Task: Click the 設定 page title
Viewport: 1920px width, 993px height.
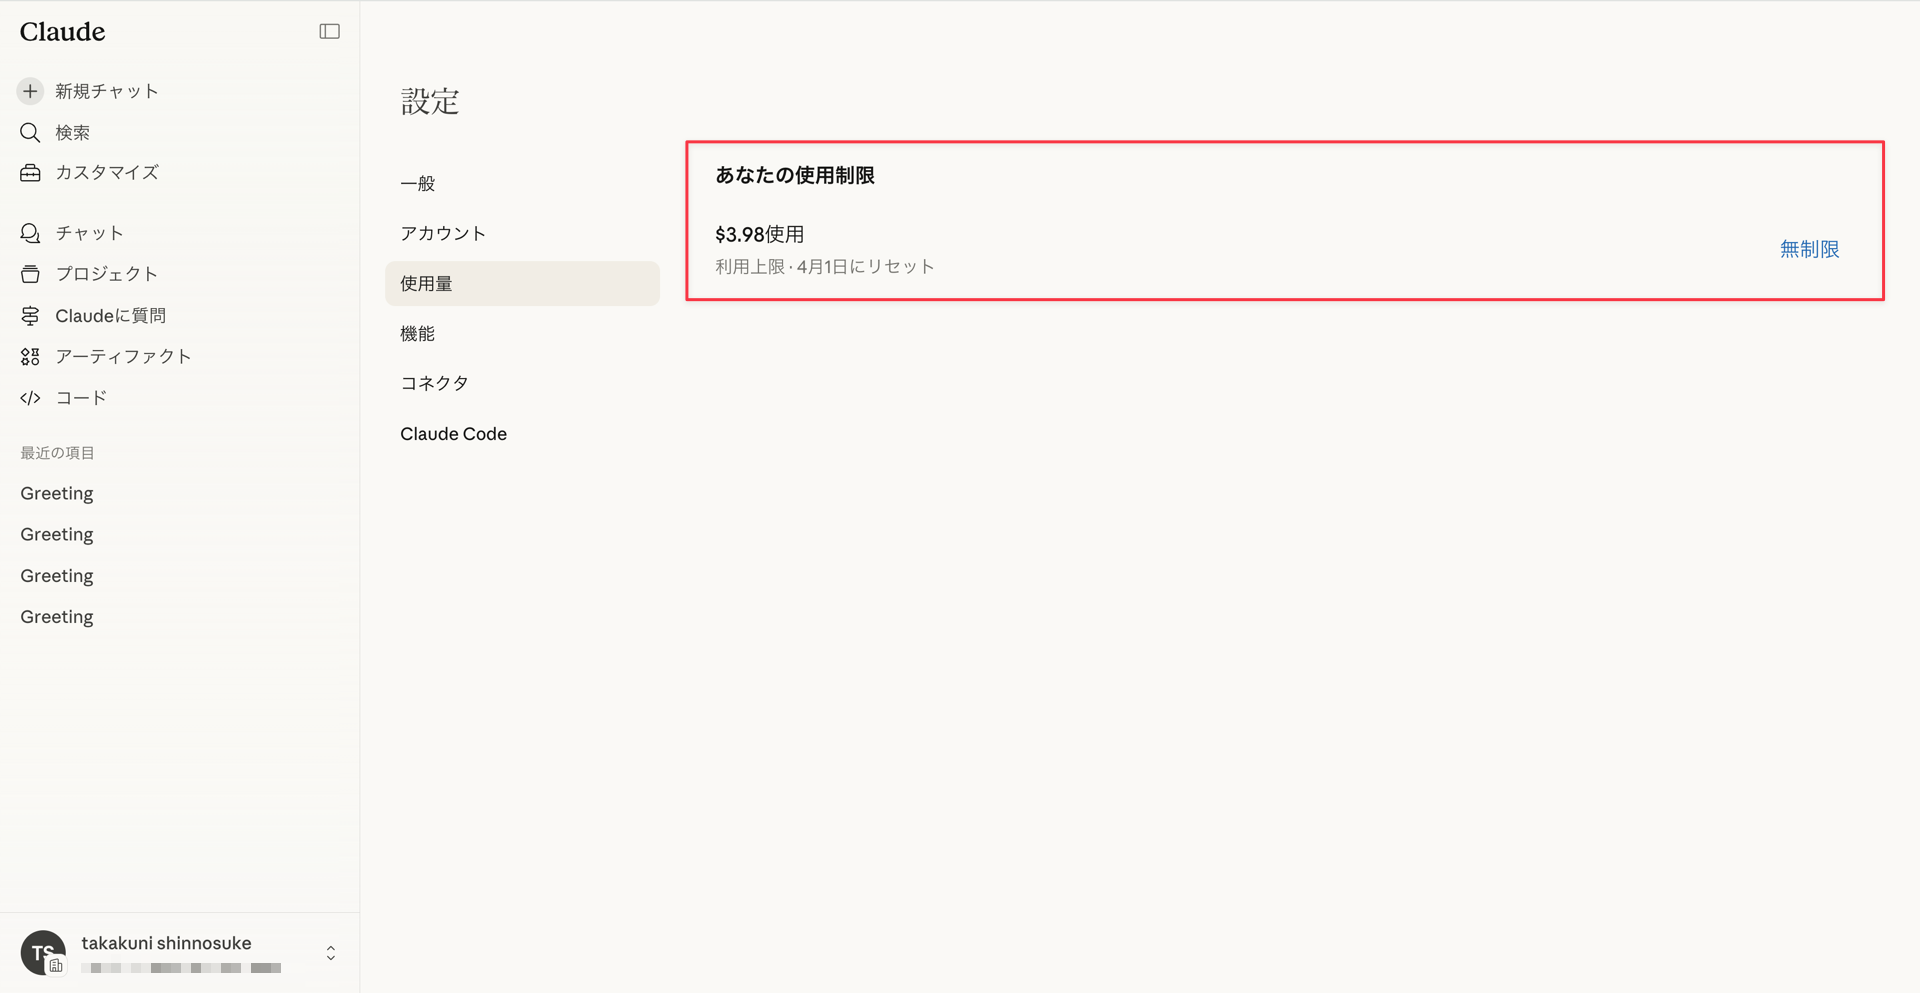Action: [x=430, y=102]
